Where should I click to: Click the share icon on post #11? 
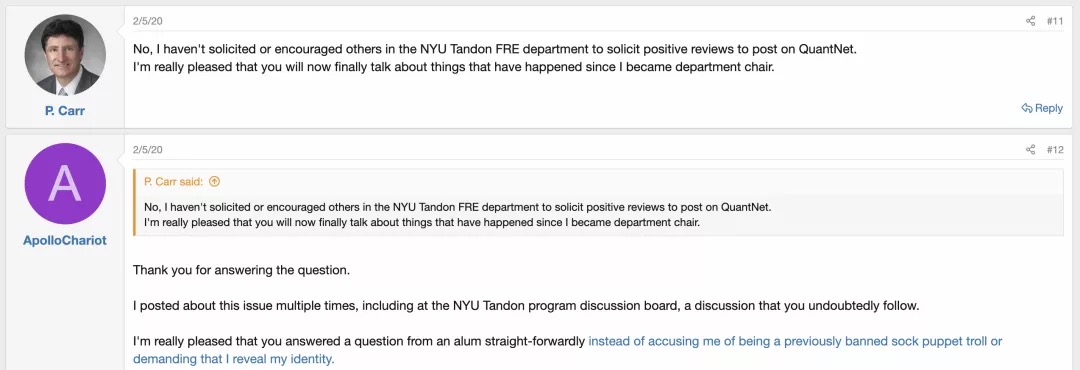pos(1030,21)
